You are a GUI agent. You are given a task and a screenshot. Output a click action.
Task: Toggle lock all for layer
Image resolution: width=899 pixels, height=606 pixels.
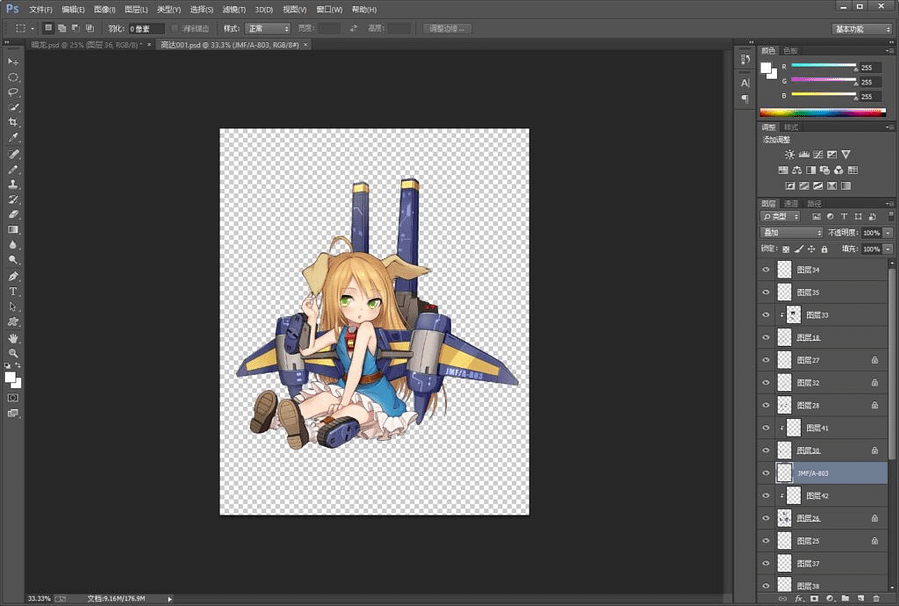tap(824, 249)
